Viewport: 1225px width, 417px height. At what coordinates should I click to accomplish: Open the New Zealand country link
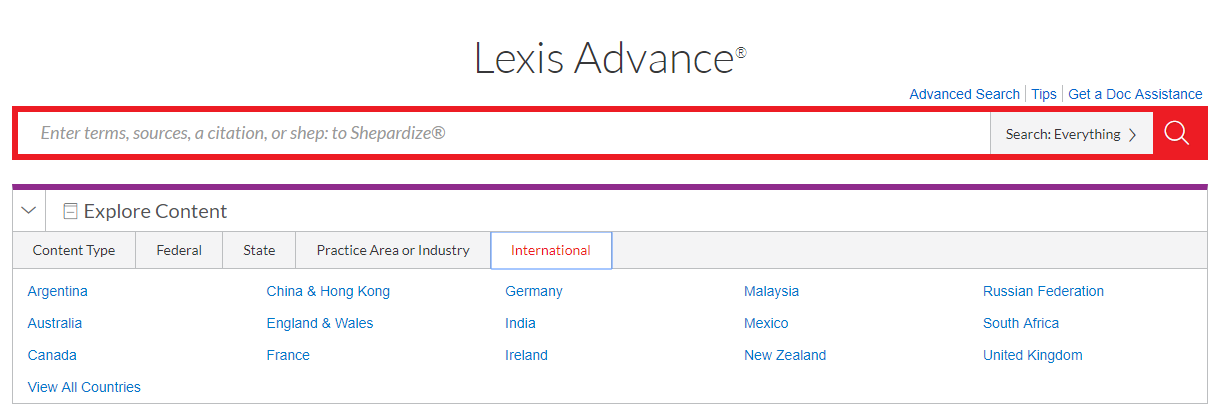pyautogui.click(x=785, y=355)
